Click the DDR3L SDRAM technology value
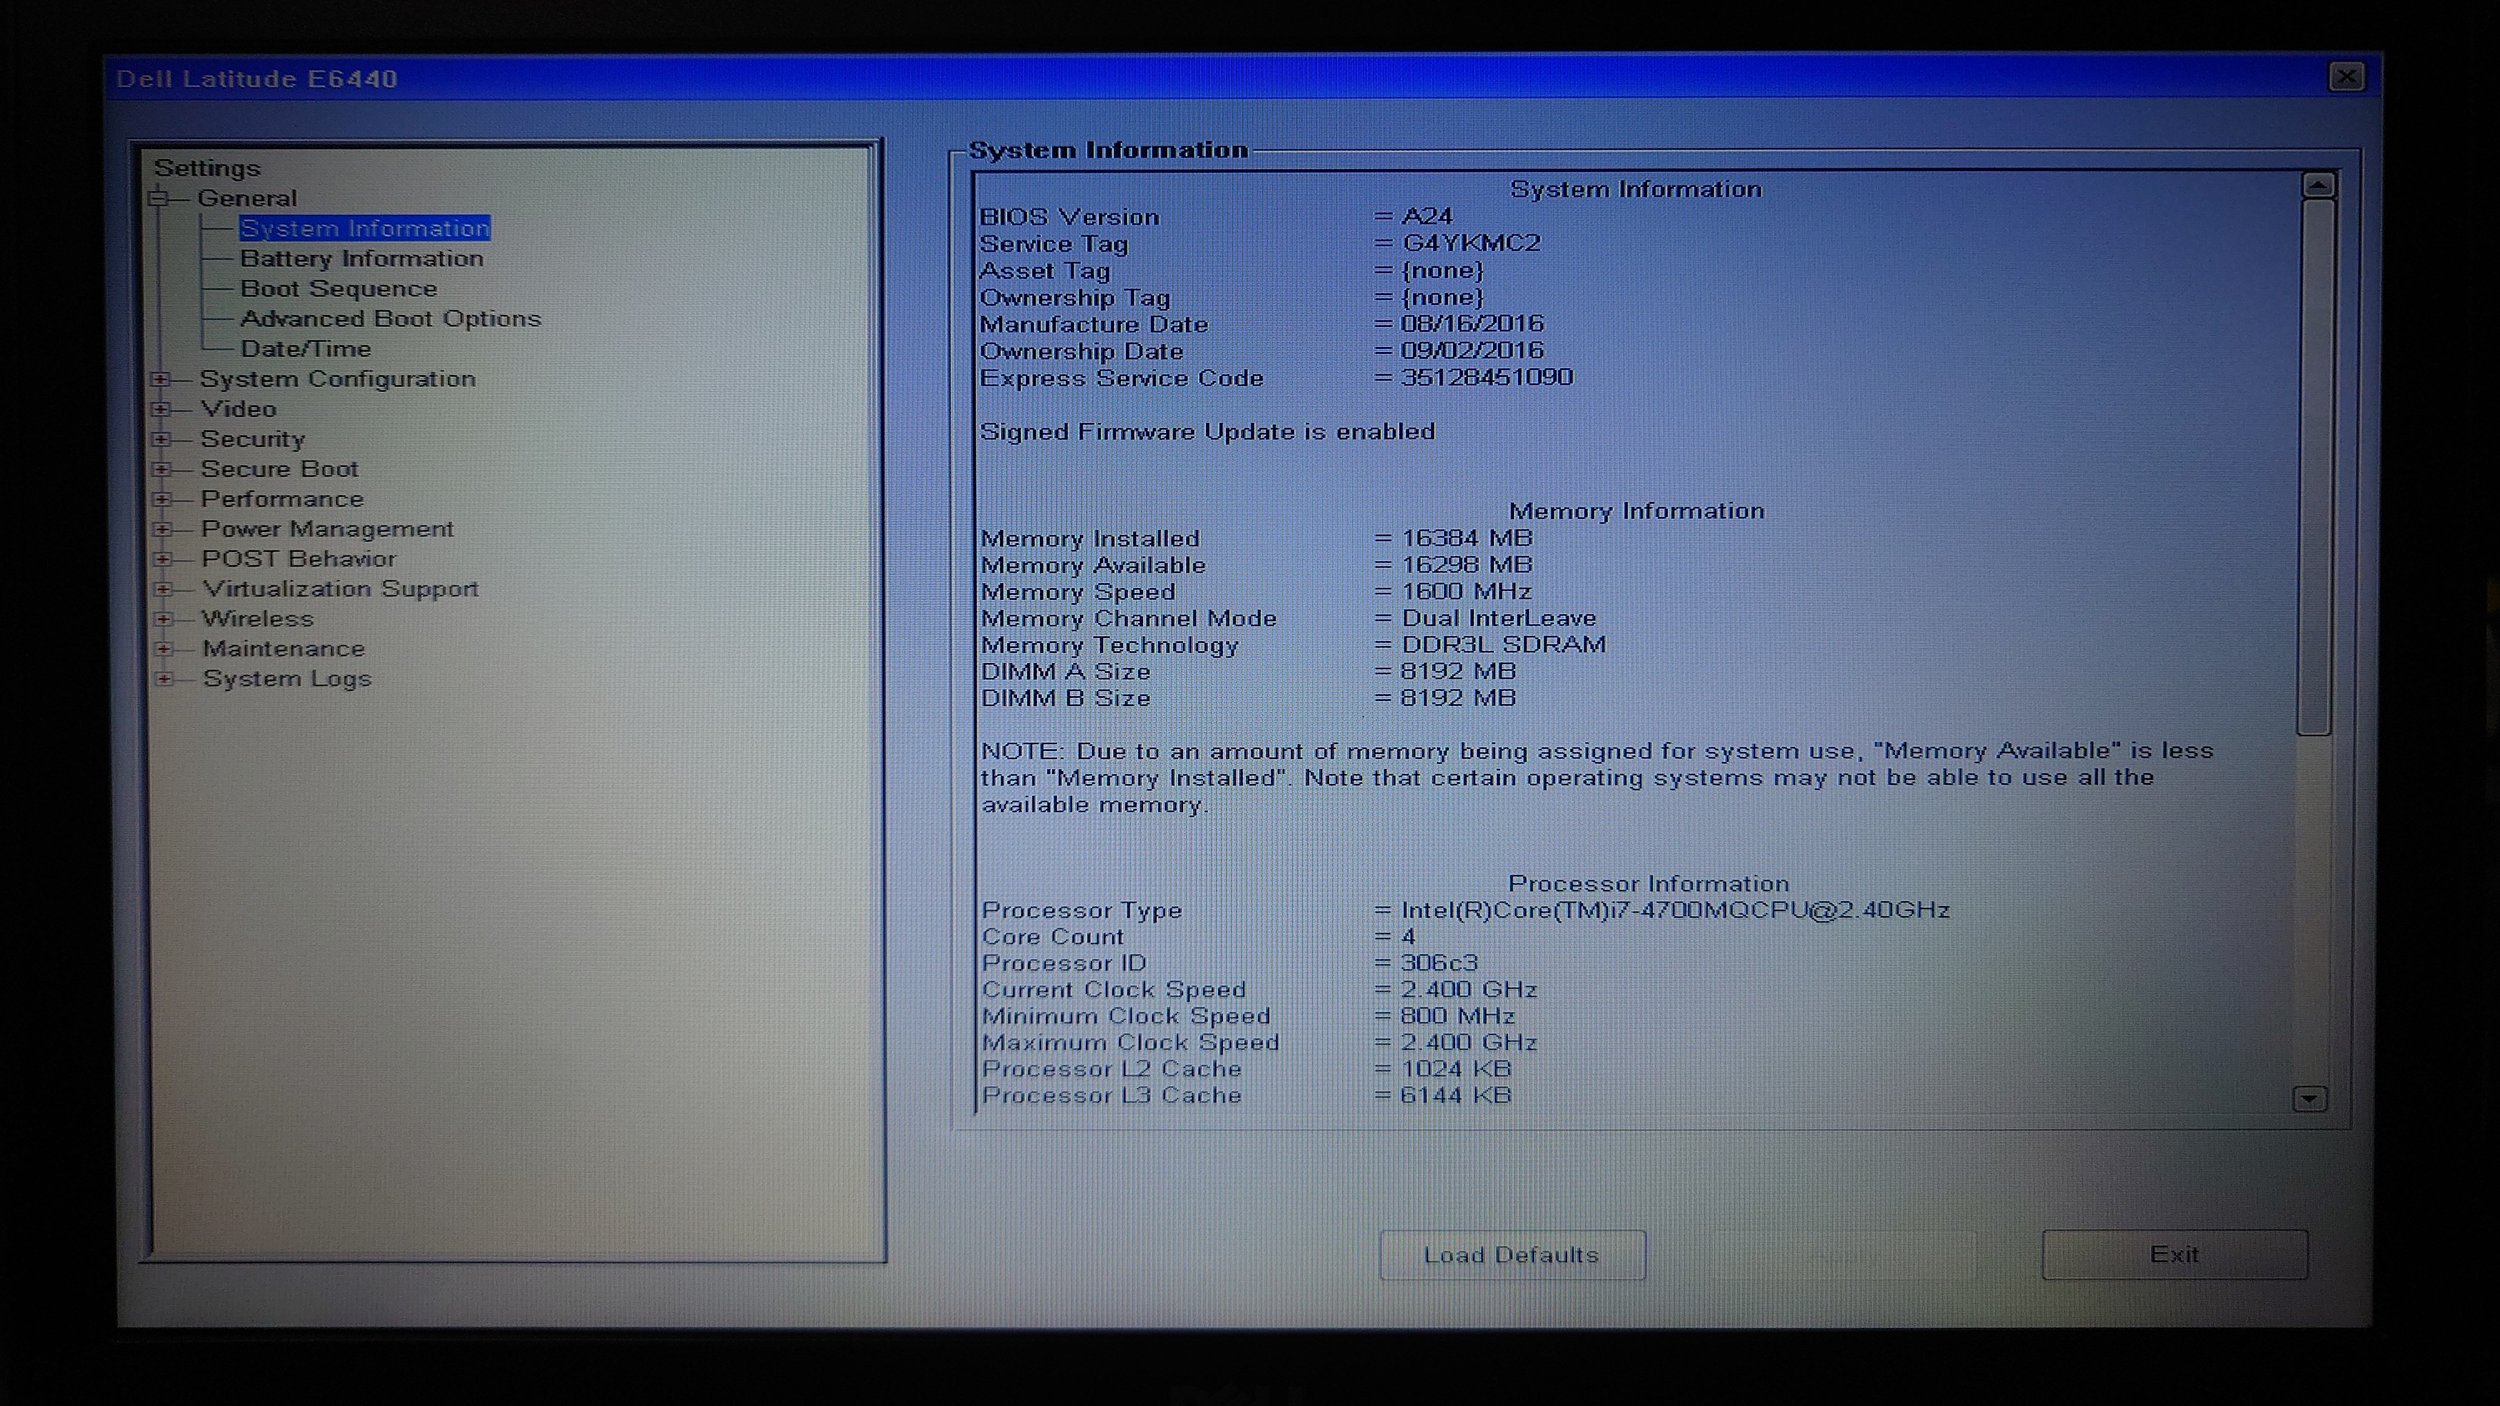 1504,645
